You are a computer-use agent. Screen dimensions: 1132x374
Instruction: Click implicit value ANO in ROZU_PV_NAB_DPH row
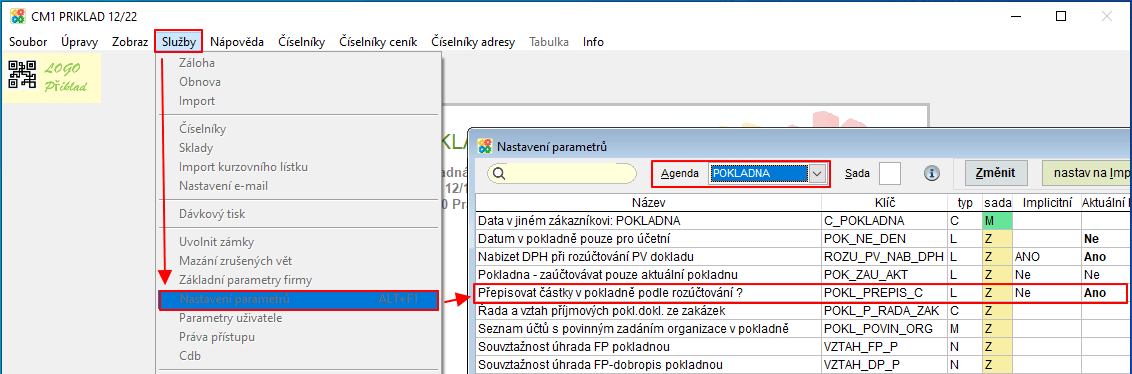[1046, 256]
